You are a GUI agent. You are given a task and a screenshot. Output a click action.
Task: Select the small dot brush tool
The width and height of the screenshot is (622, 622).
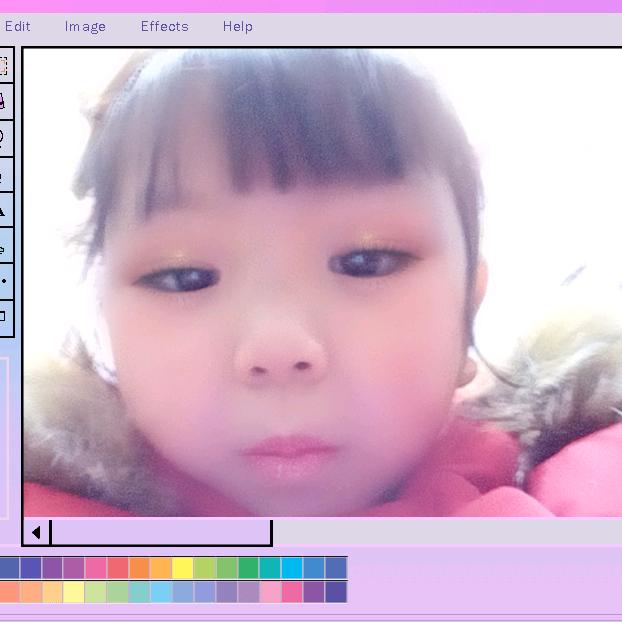click(x=6, y=282)
